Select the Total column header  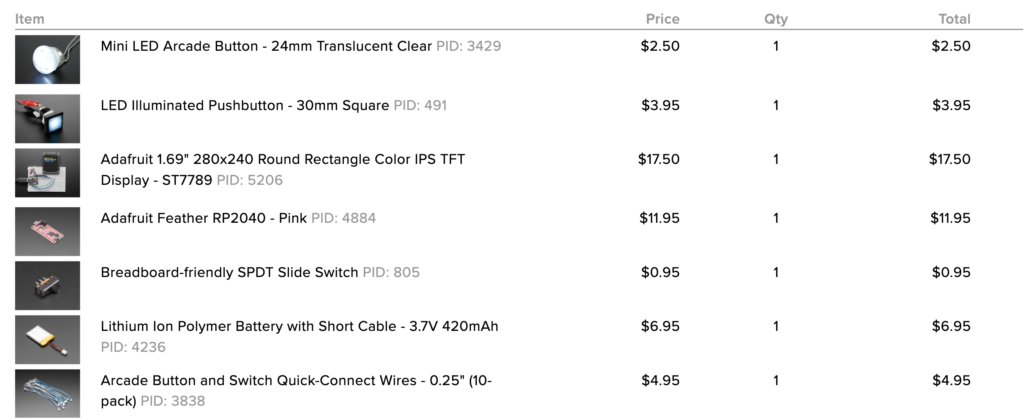click(x=954, y=19)
